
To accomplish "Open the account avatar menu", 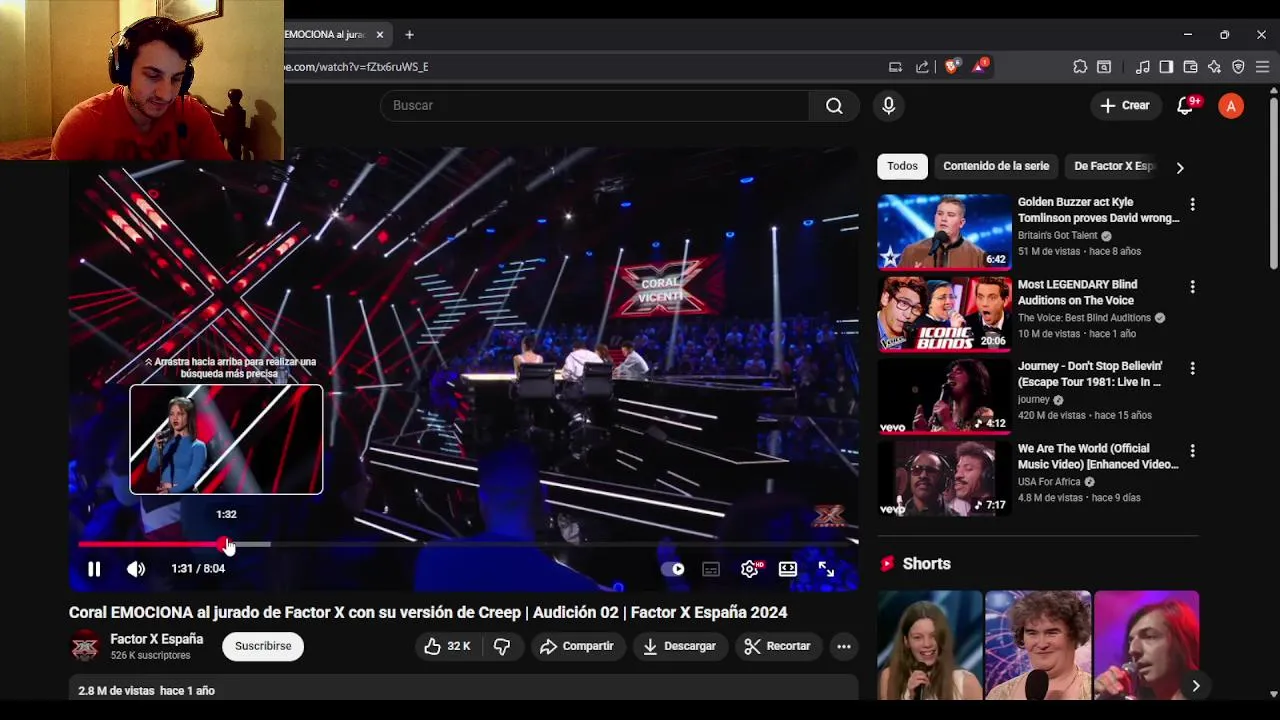I will point(1231,105).
